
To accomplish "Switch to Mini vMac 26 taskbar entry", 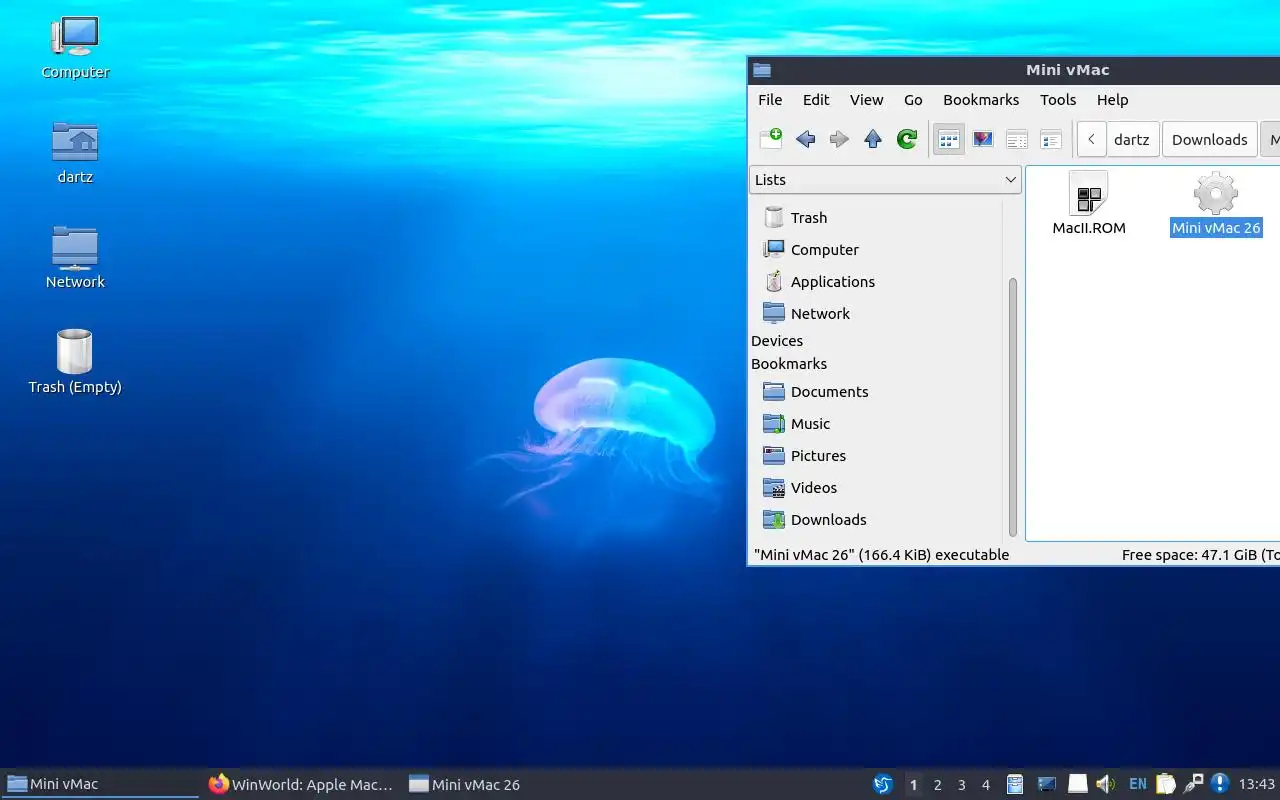I will click(x=502, y=784).
